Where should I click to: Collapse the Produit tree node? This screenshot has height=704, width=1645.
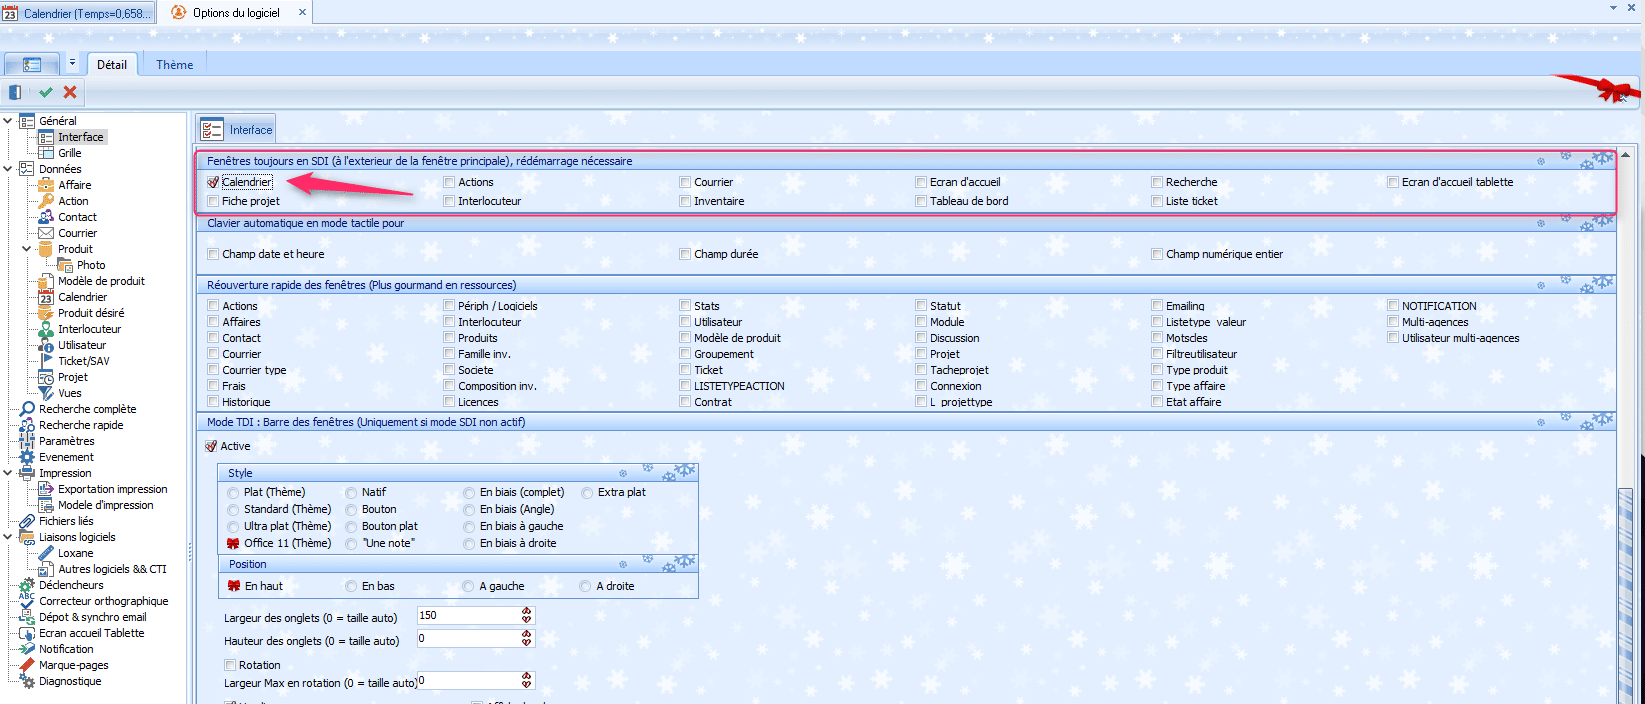click(27, 249)
